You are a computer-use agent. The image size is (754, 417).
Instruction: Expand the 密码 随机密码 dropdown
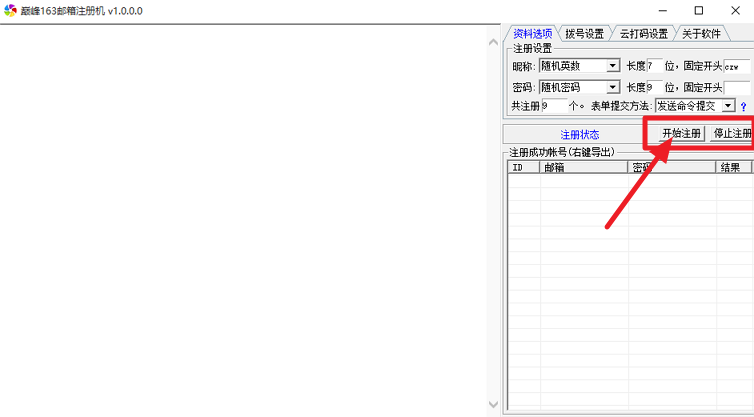point(613,88)
